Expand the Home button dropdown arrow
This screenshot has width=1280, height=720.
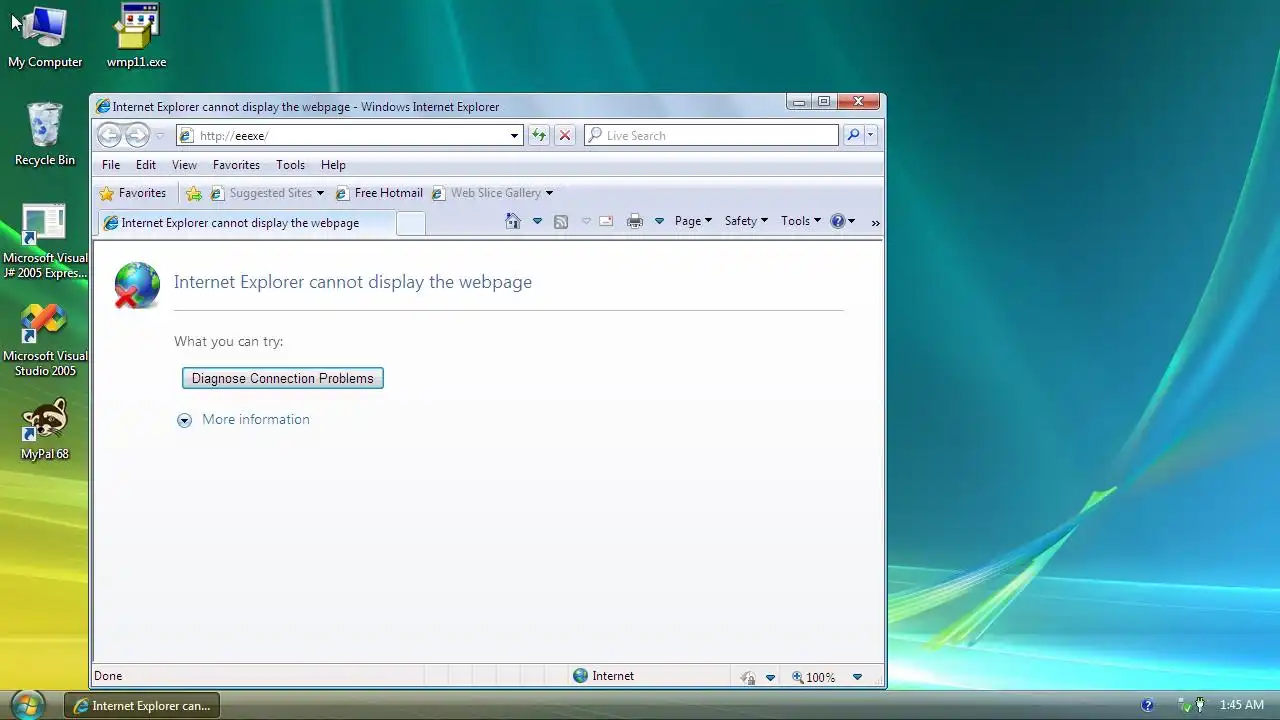(x=537, y=221)
